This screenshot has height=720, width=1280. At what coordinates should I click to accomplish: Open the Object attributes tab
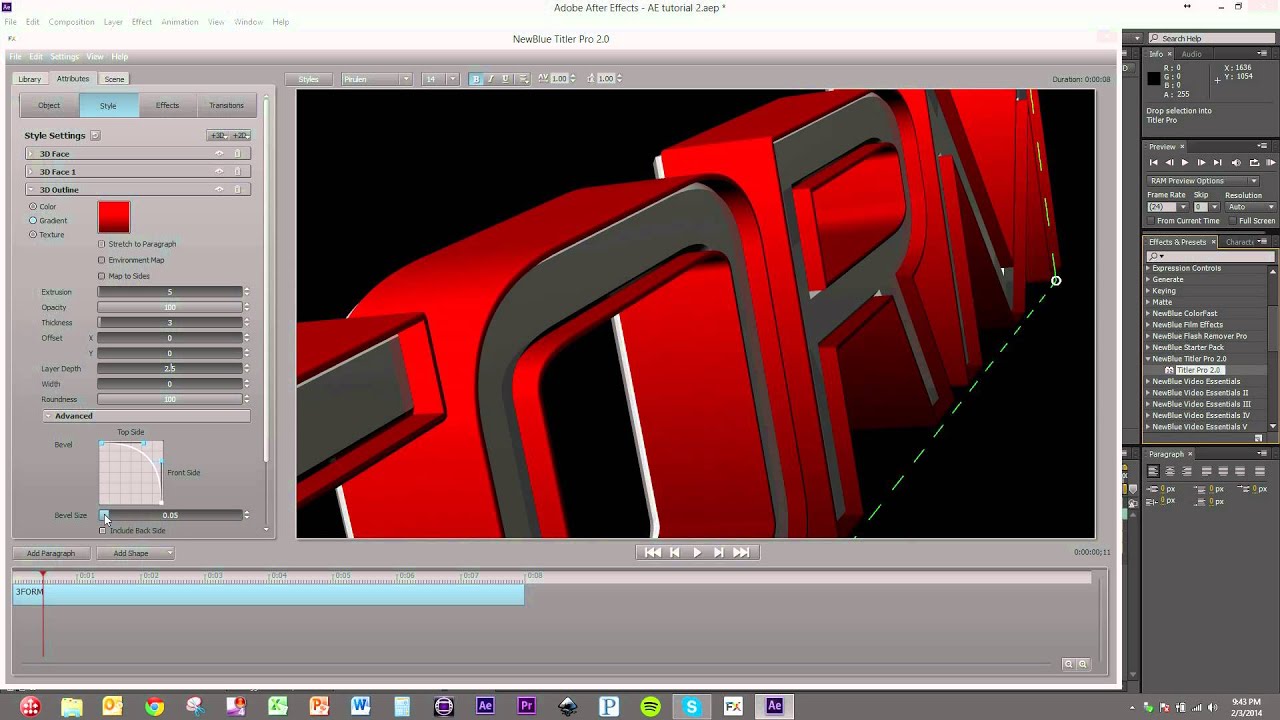pyautogui.click(x=49, y=106)
